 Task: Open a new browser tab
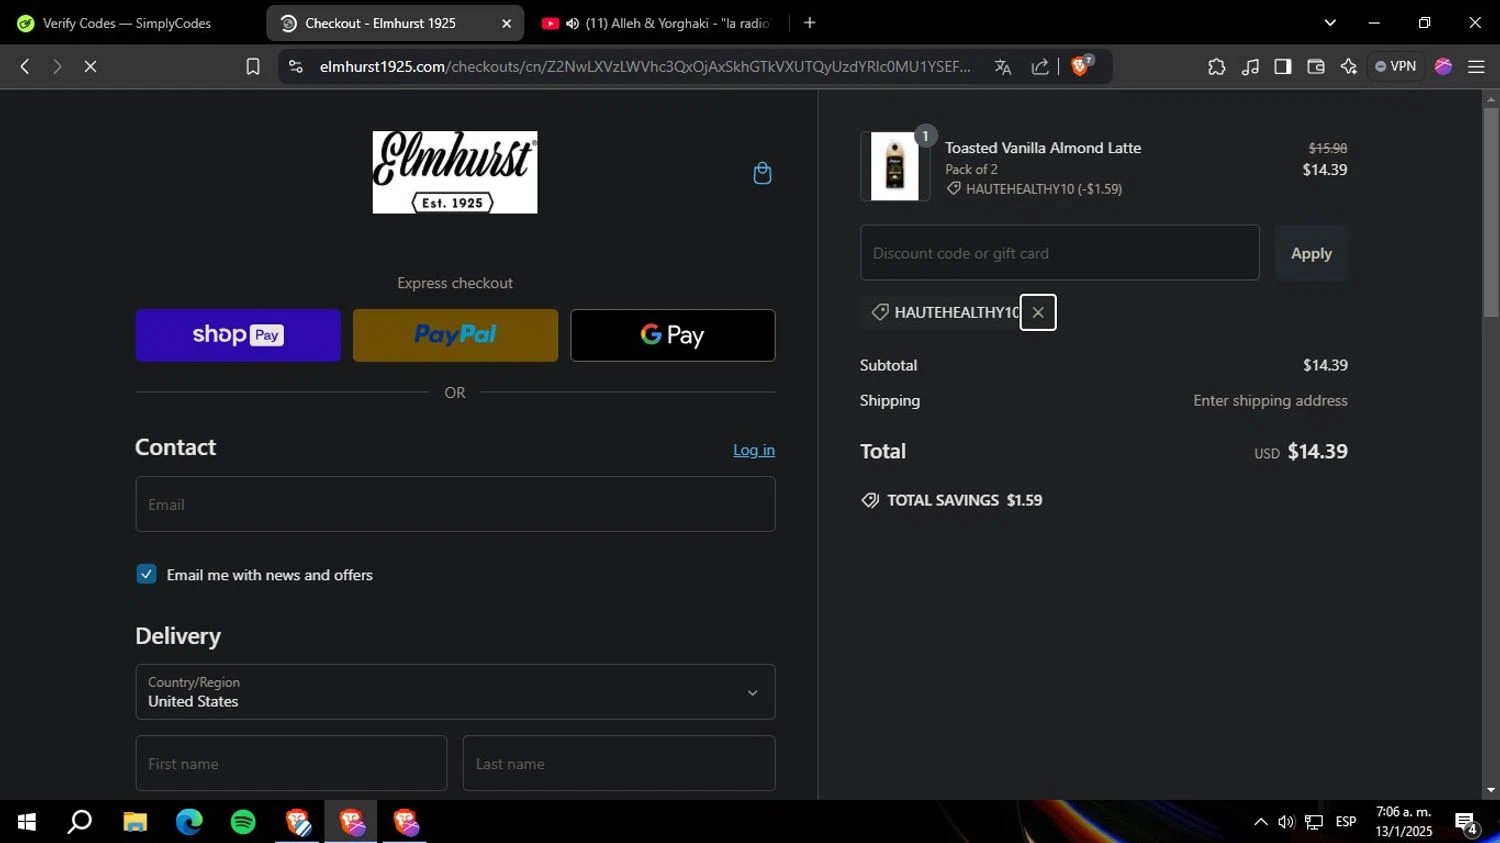pyautogui.click(x=810, y=23)
